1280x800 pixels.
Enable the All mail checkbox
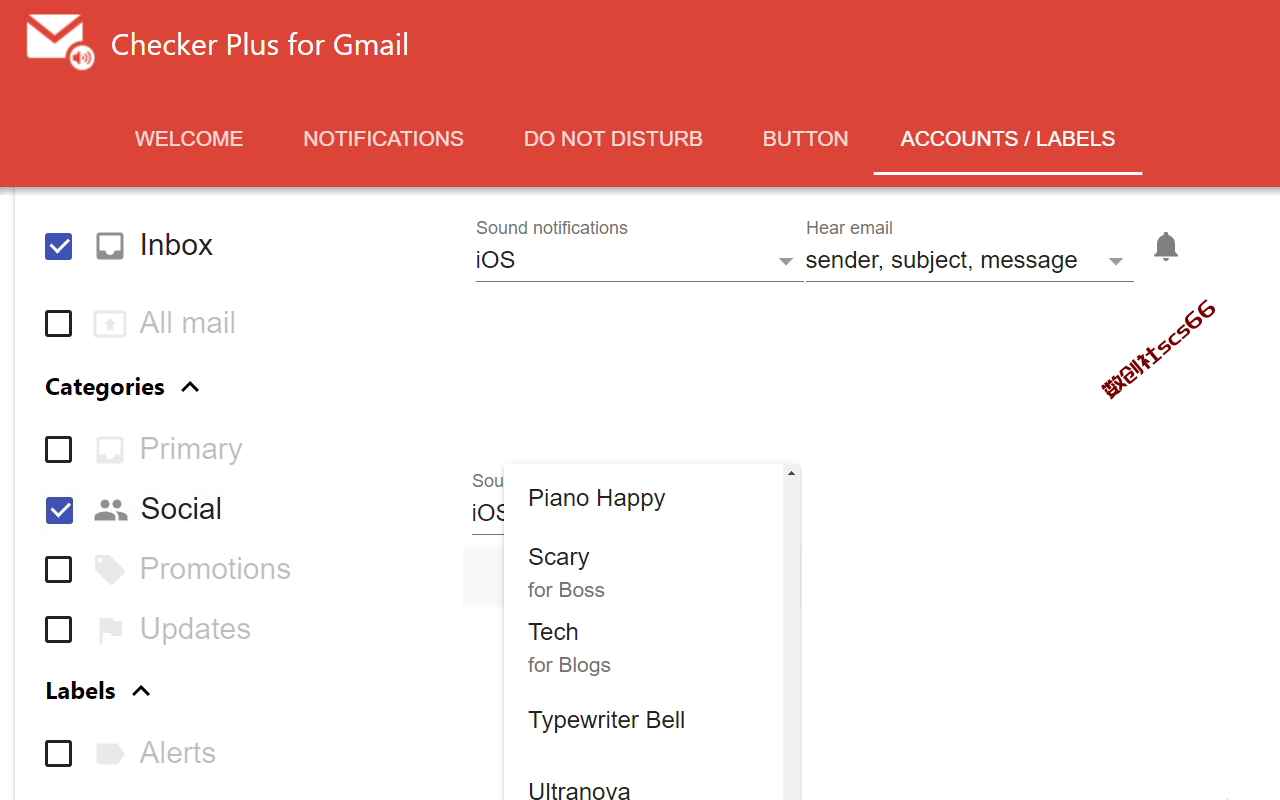(x=59, y=324)
